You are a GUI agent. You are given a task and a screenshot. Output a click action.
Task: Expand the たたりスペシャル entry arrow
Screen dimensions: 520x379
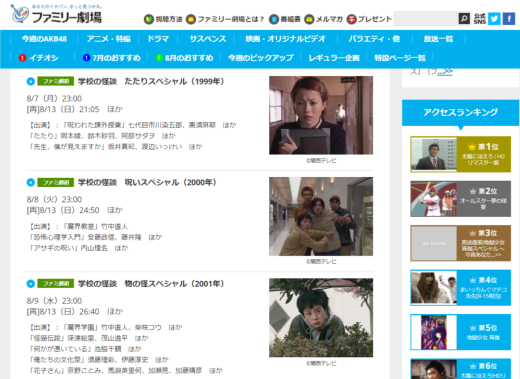(30, 81)
